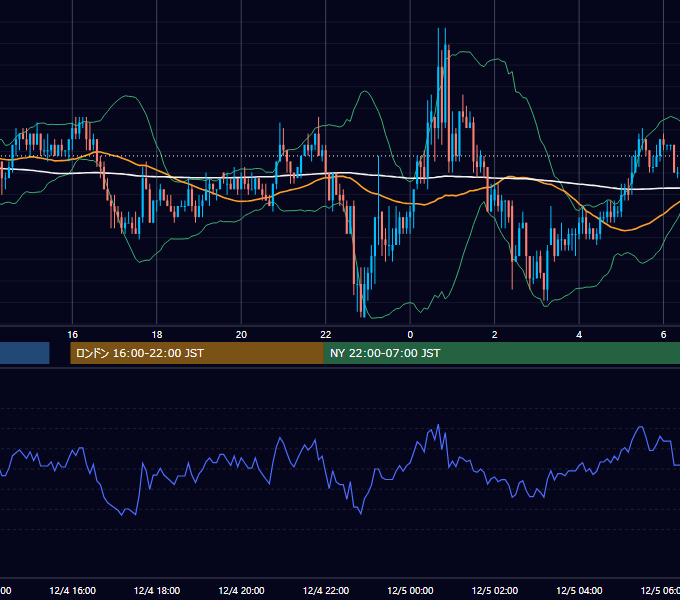Click the 4 hour label on price chart axis
680x600 pixels.
click(579, 335)
